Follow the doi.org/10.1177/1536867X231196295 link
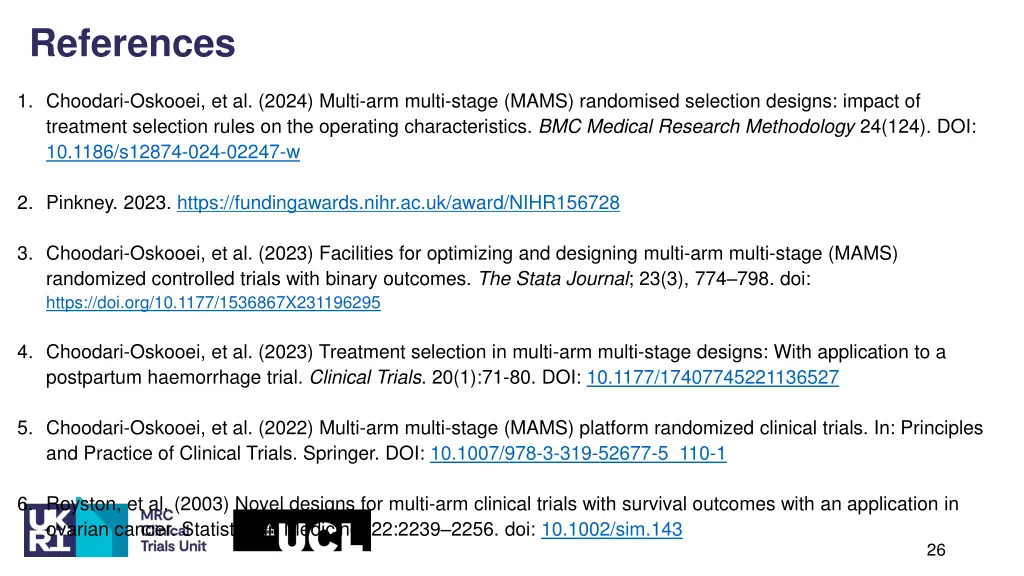Viewport: 1024px width, 576px height. (x=213, y=302)
